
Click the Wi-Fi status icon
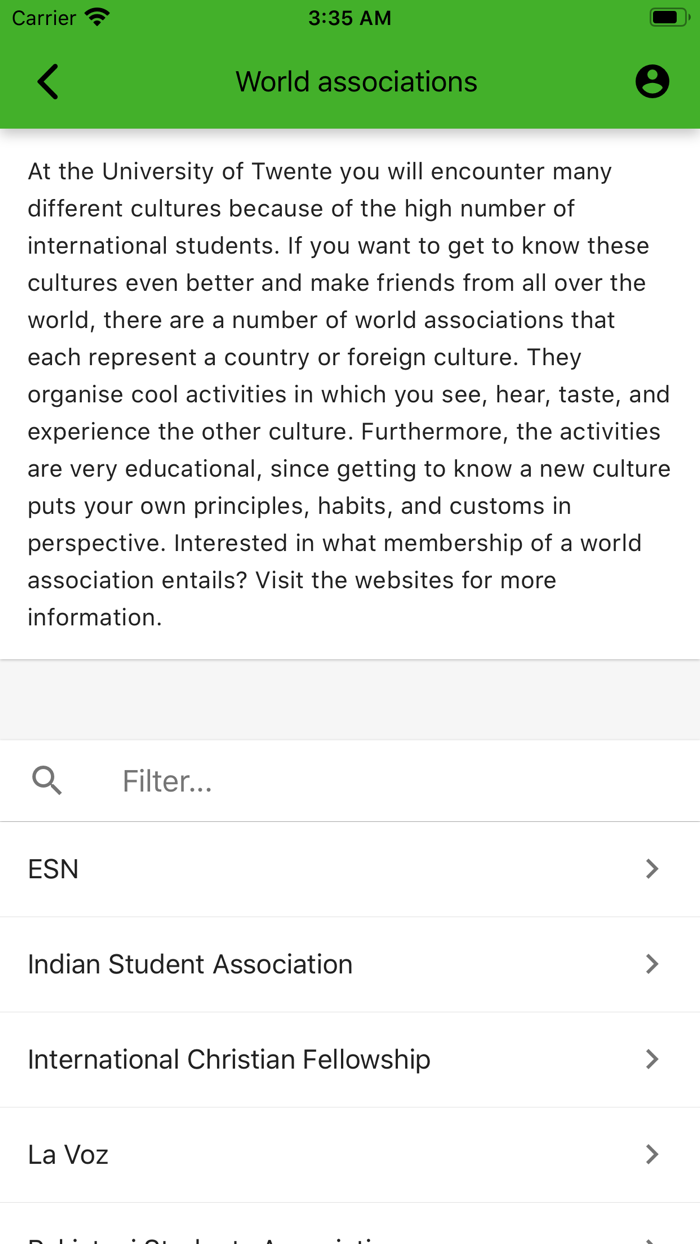97,18
